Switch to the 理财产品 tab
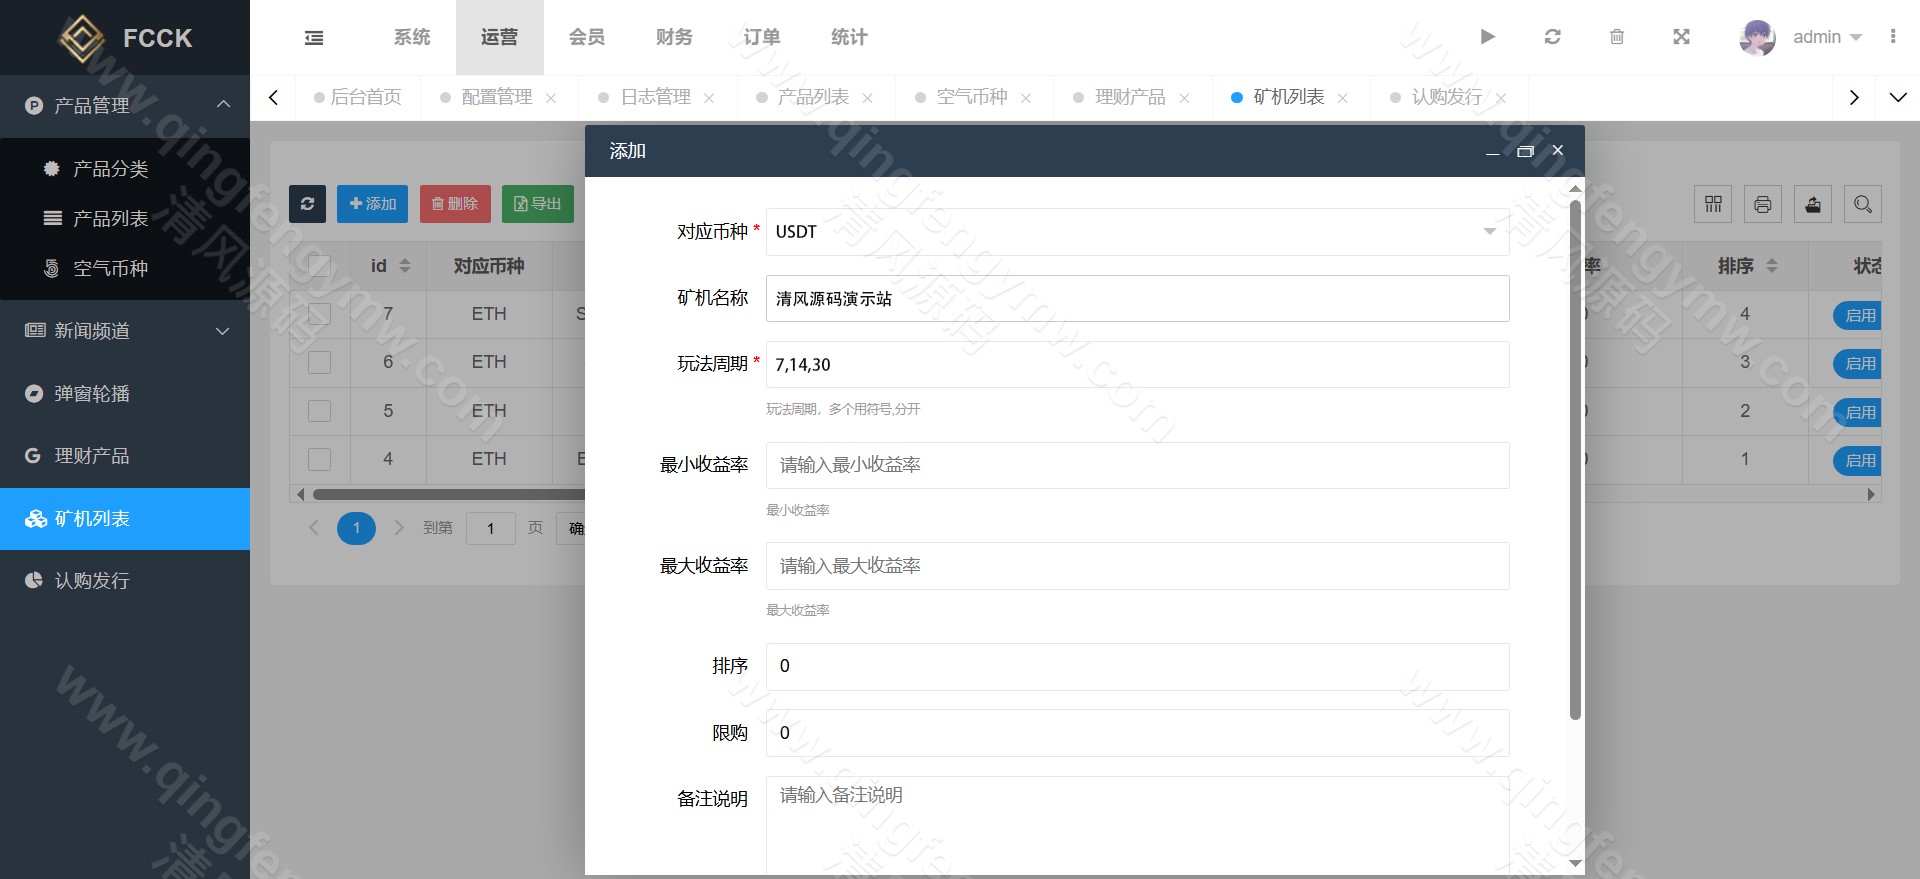Screen dimensions: 1920x879 (x=1130, y=97)
